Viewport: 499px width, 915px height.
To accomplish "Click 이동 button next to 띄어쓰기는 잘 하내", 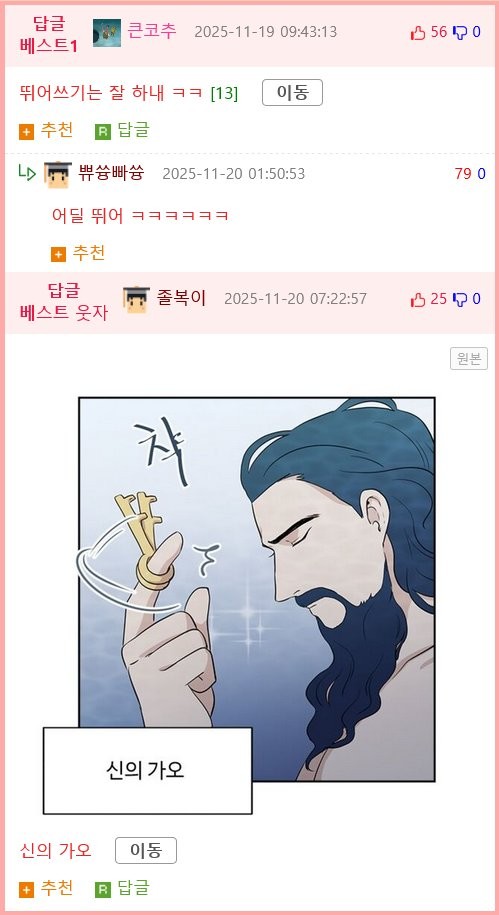I will pyautogui.click(x=292, y=92).
